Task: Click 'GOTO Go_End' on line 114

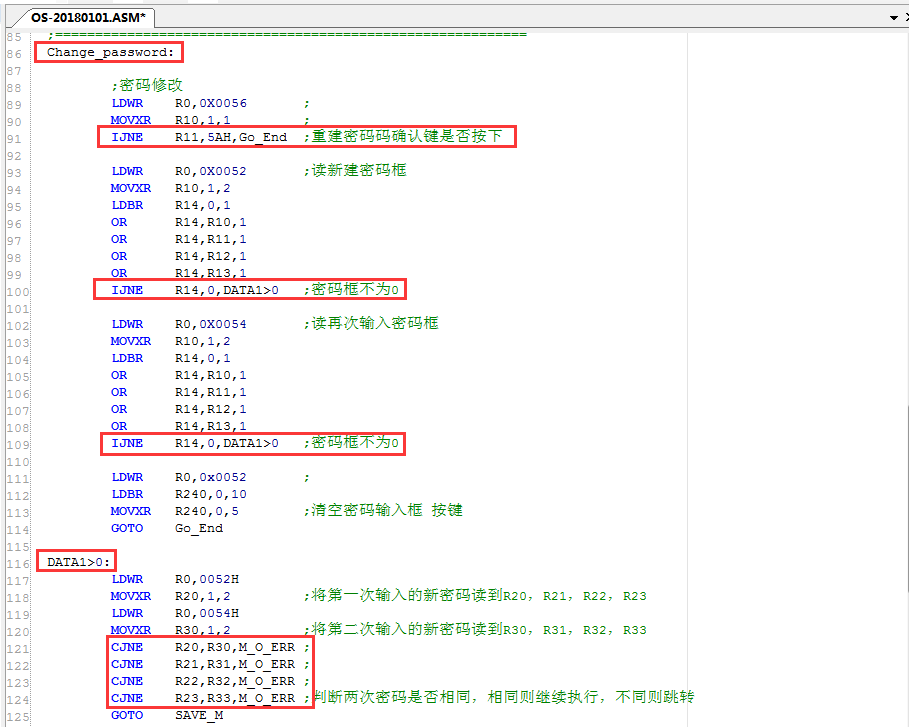Action: coord(167,528)
